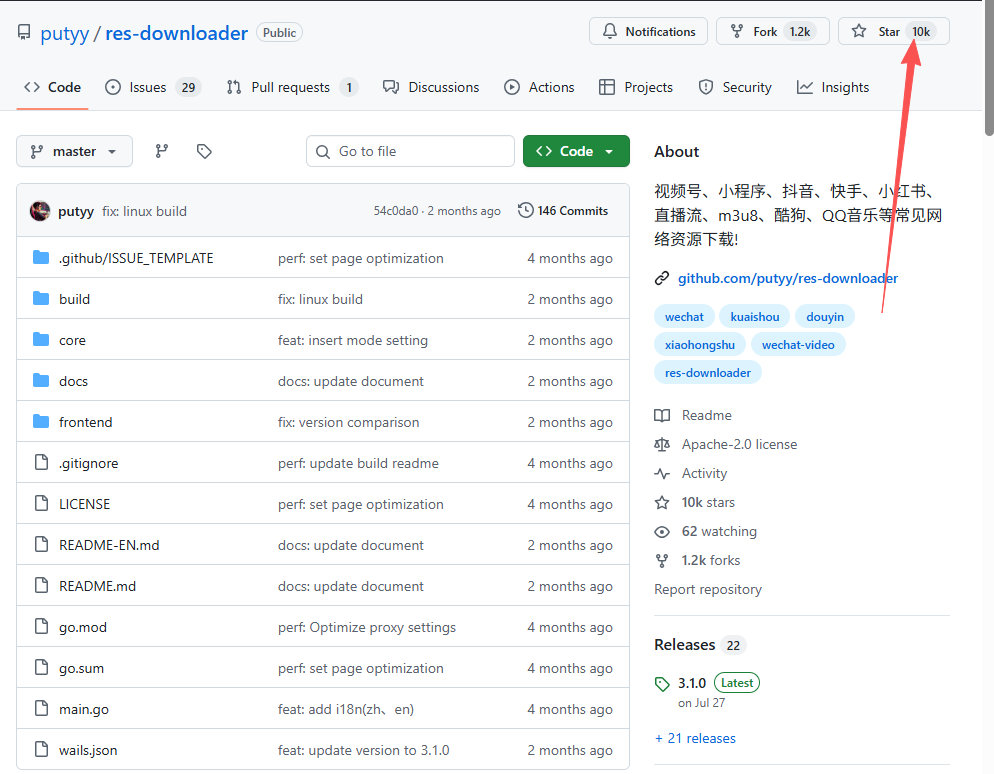Viewport: 994px width, 774px height.
Task: Open commit message perf: Optimize proxy settings
Action: click(366, 628)
